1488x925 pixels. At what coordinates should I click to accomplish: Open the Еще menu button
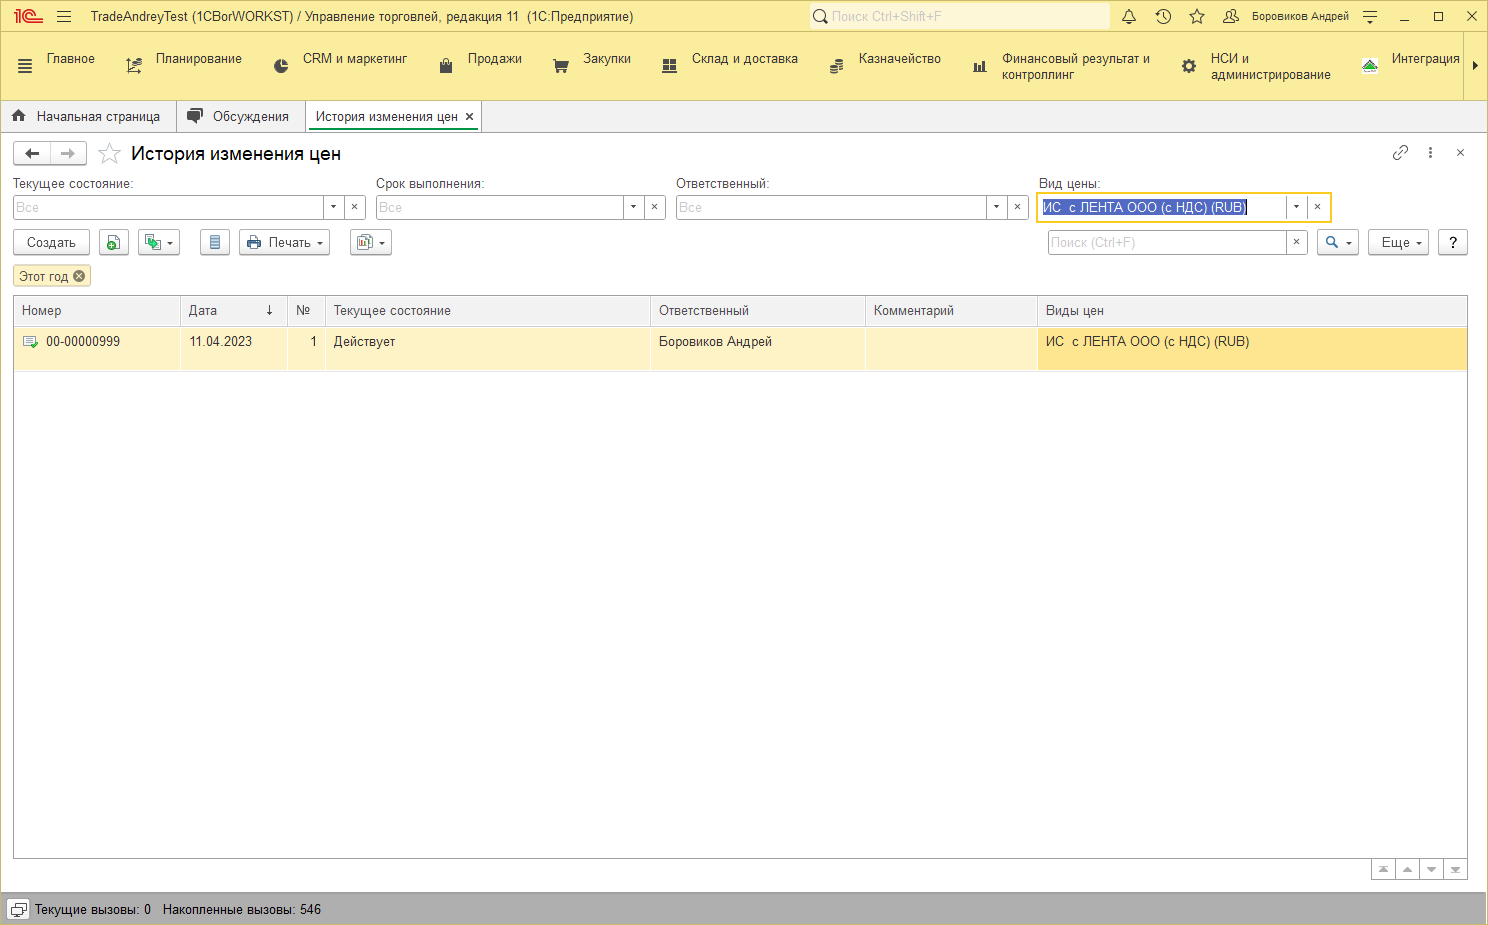pyautogui.click(x=1401, y=242)
